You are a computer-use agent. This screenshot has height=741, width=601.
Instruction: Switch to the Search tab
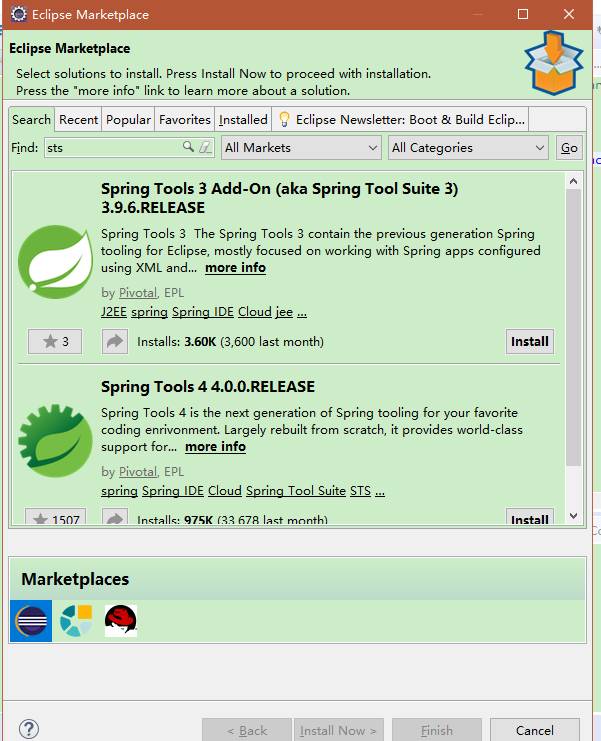(31, 120)
